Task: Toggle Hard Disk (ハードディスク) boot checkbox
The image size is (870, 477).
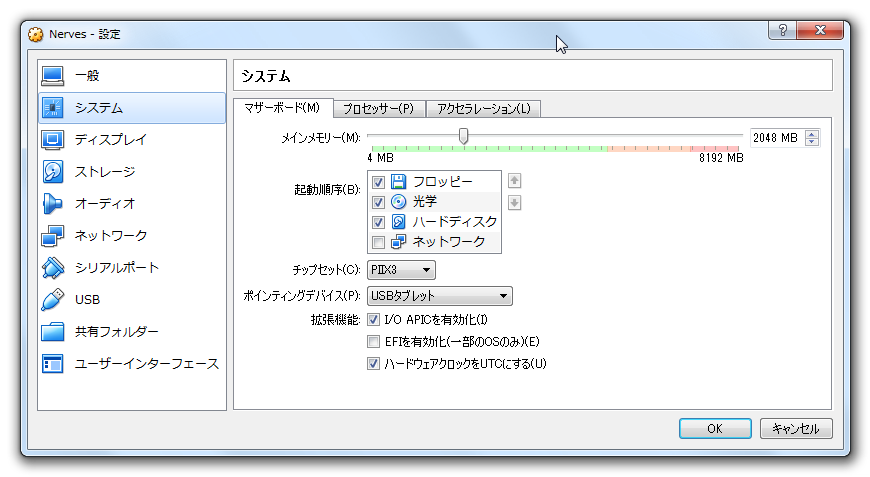Action: (378, 222)
